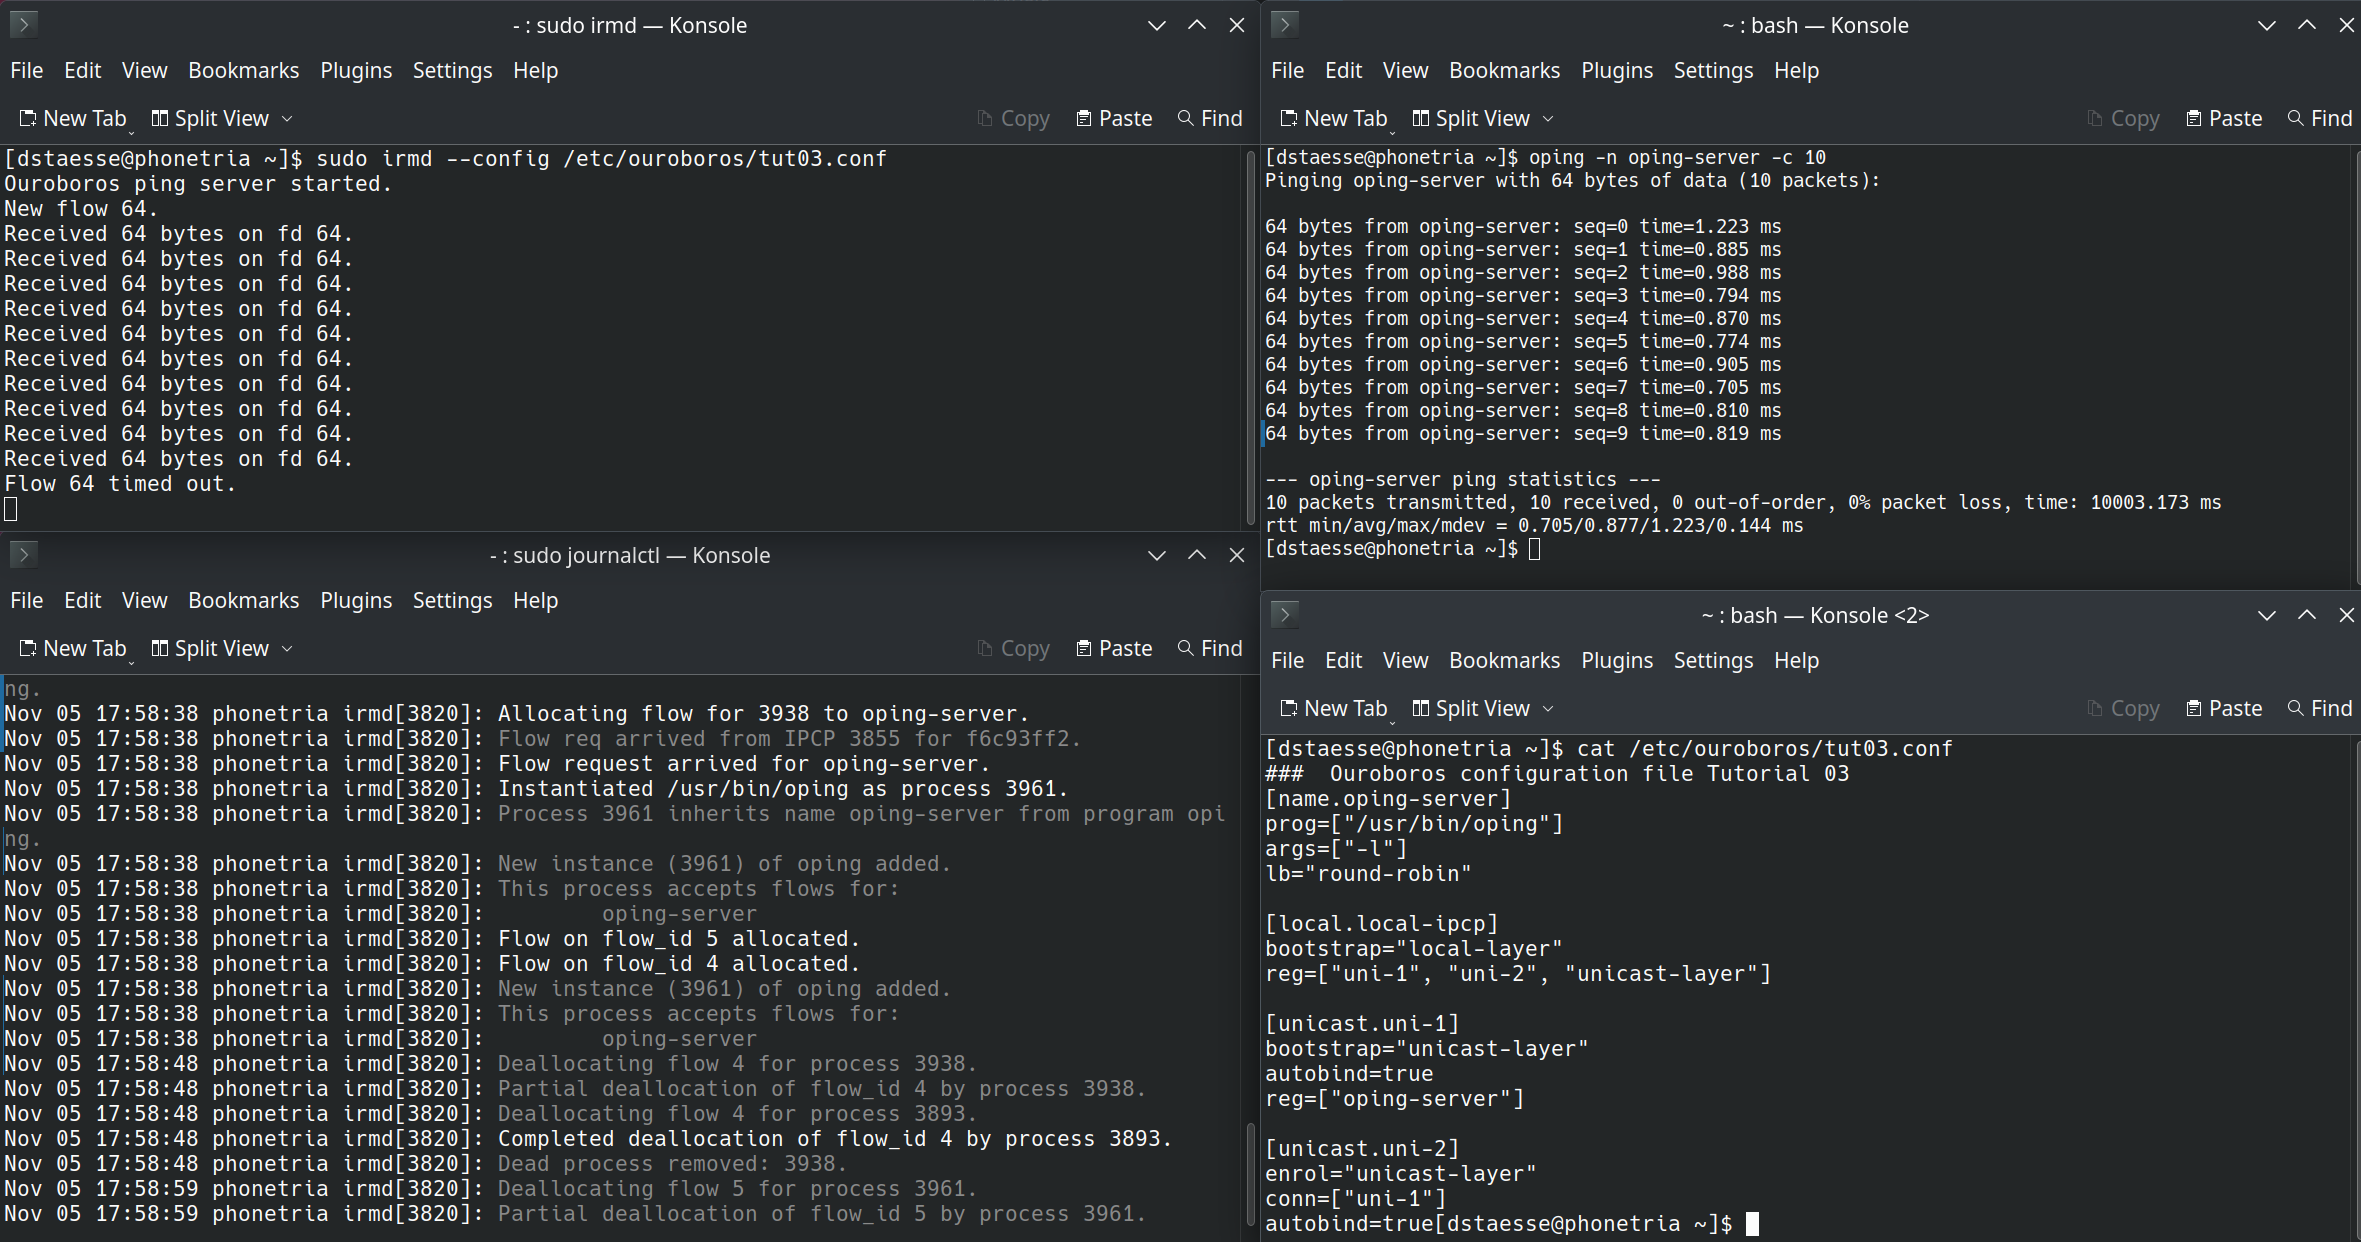Viewport: 2361px width, 1242px height.
Task: Click Split View icon in journalctl window
Action: [x=160, y=649]
